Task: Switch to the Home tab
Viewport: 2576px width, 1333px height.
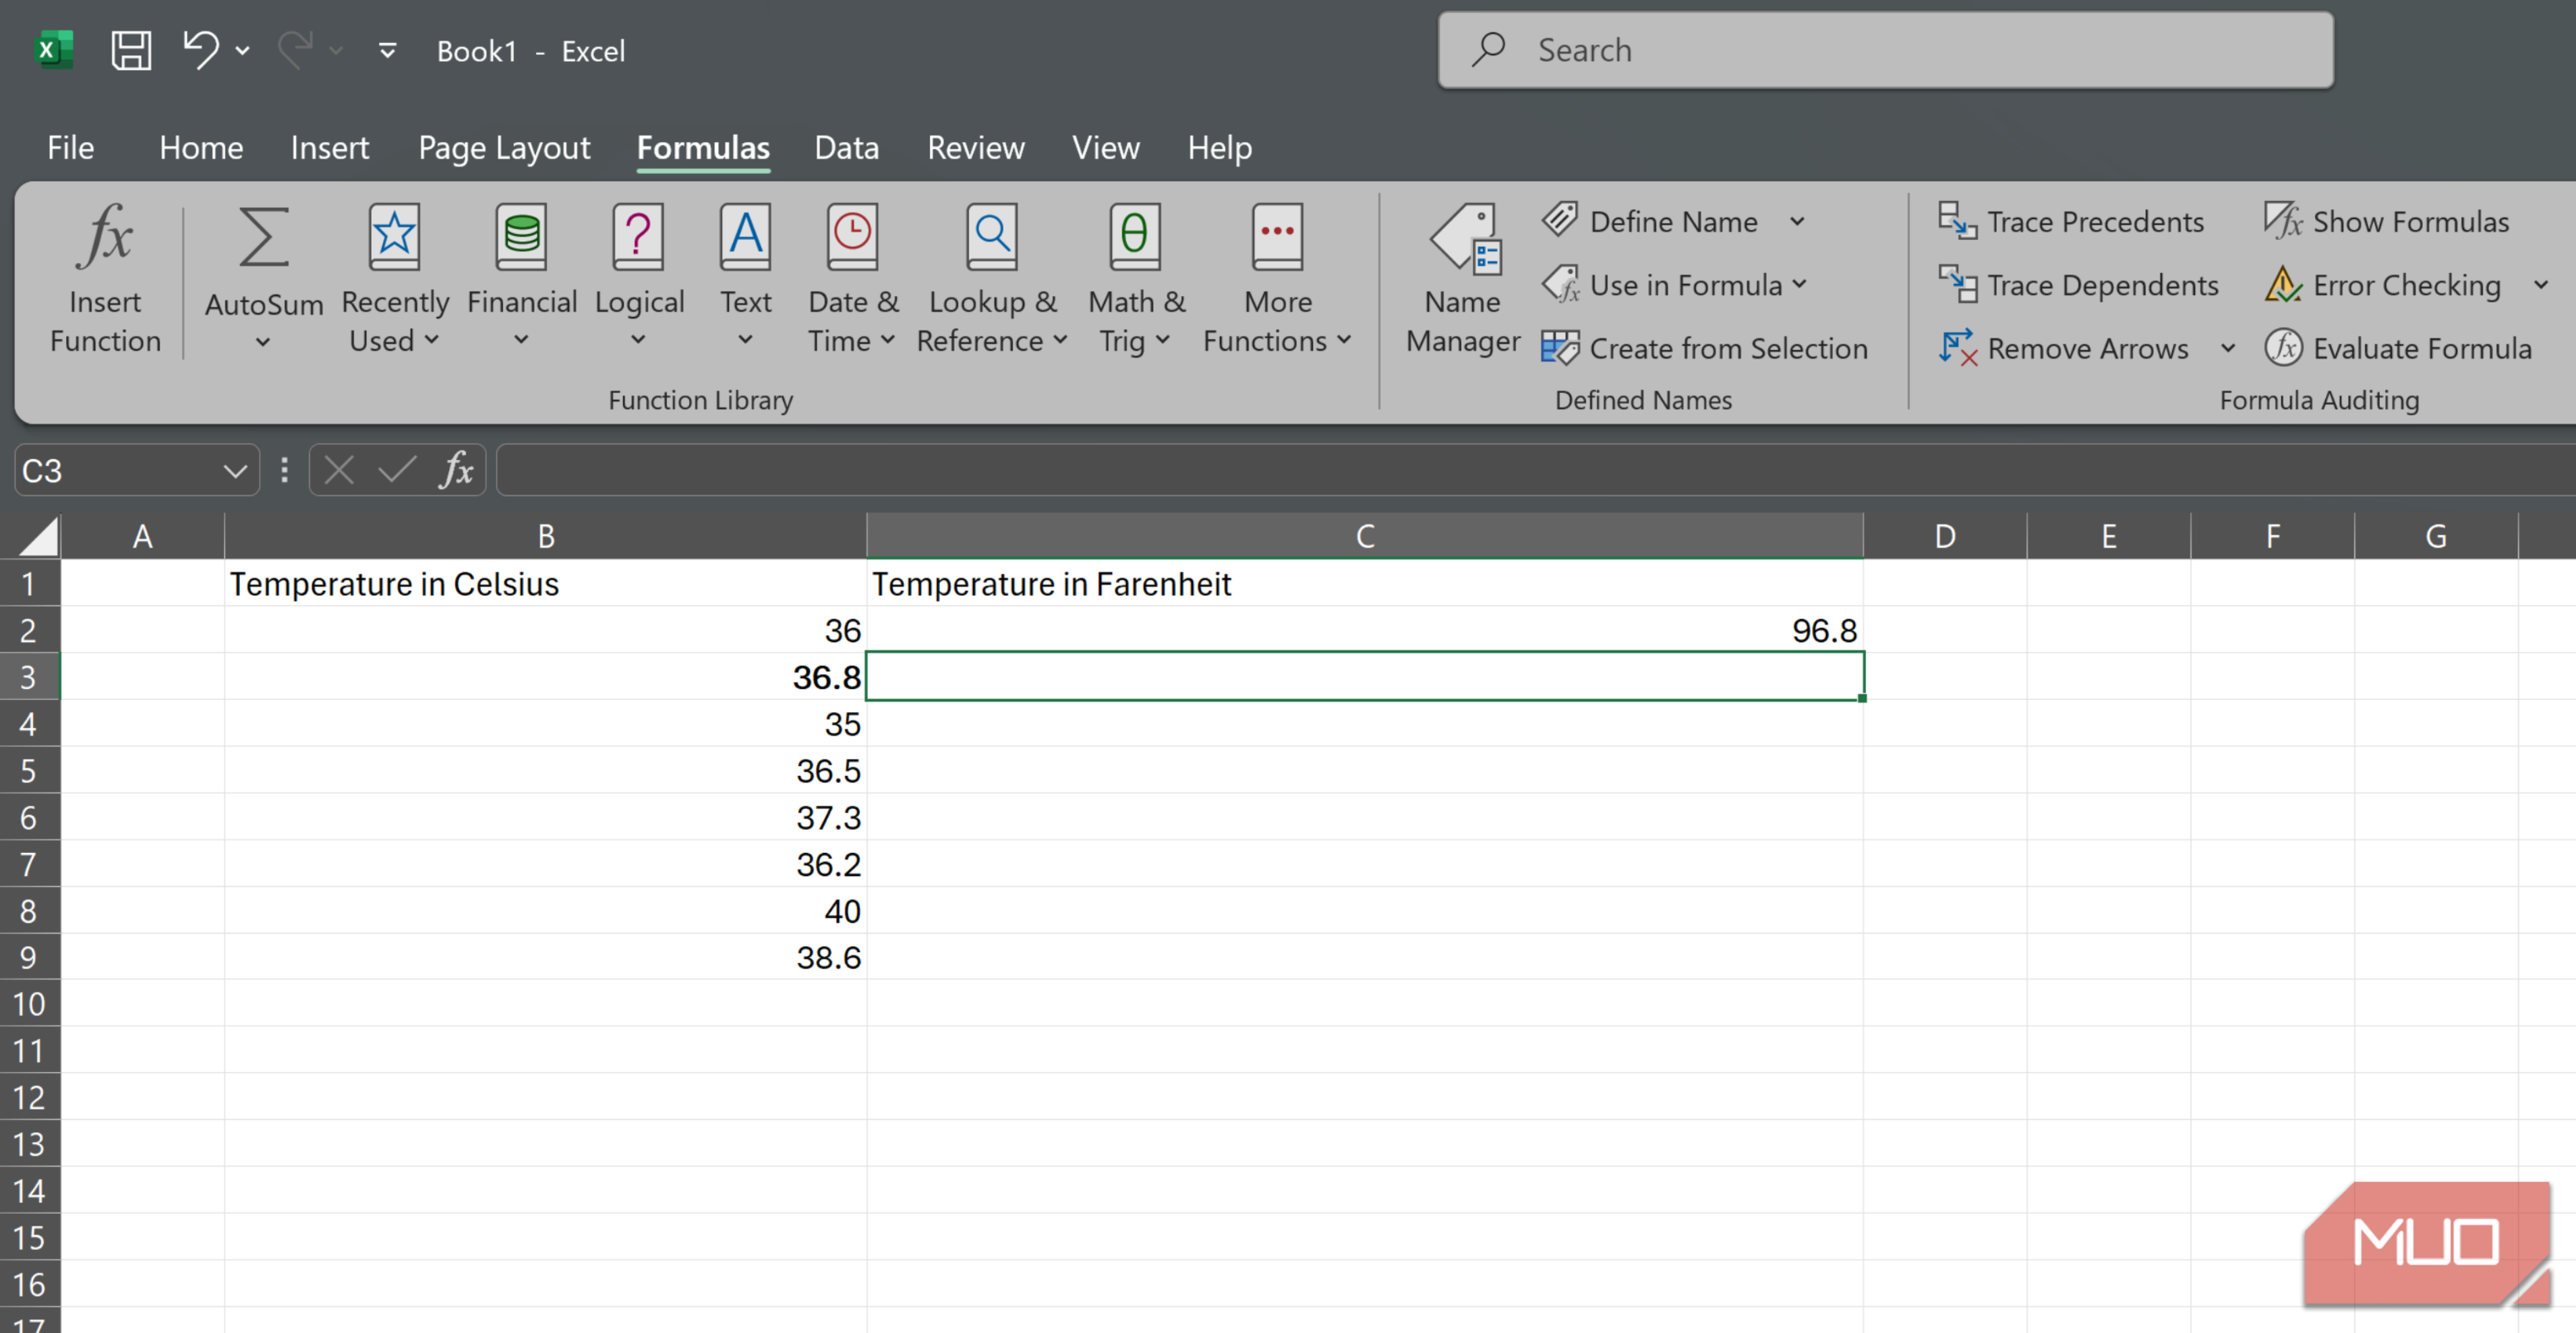Action: pyautogui.click(x=201, y=148)
